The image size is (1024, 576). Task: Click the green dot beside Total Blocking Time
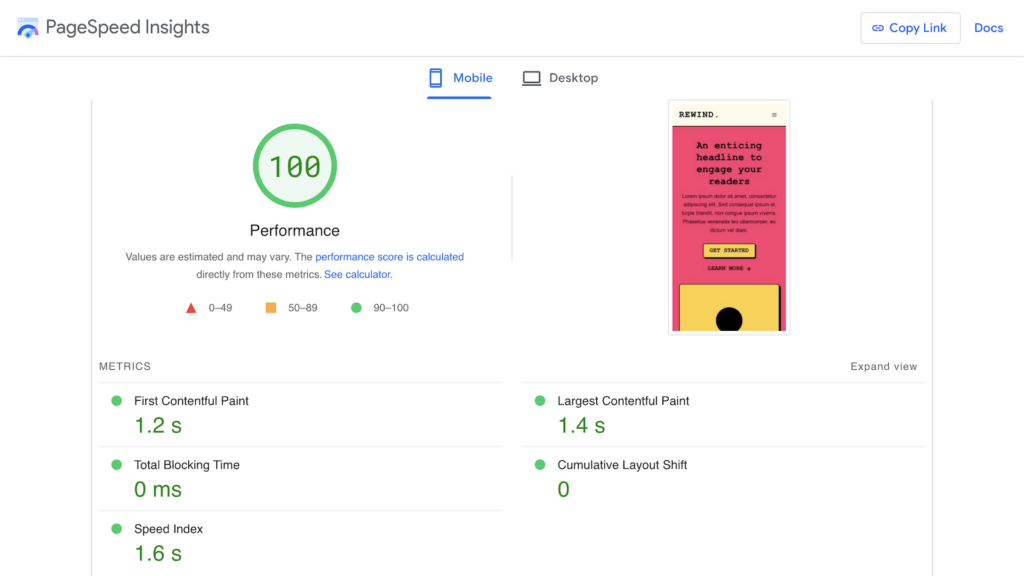point(117,464)
